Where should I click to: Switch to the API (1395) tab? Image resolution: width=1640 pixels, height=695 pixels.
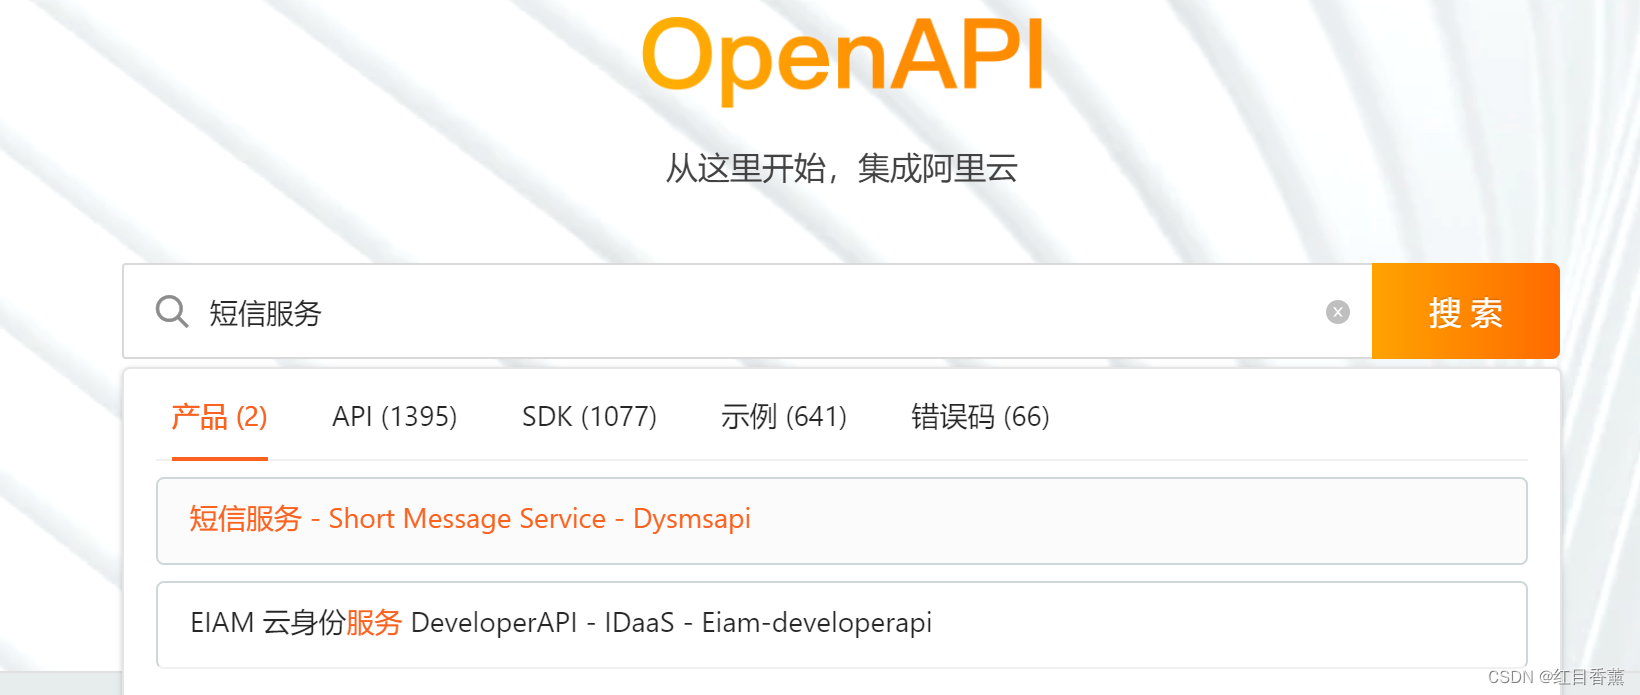pyautogui.click(x=395, y=417)
